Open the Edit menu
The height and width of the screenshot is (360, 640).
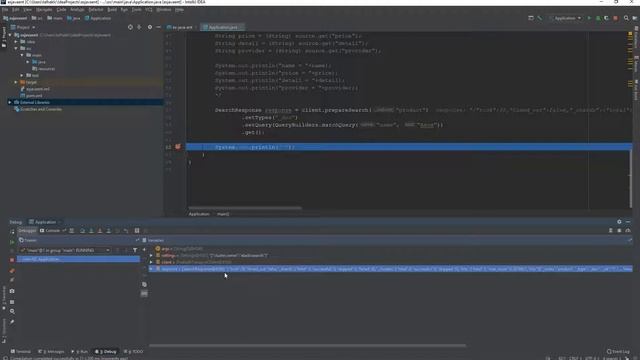tap(16, 9)
